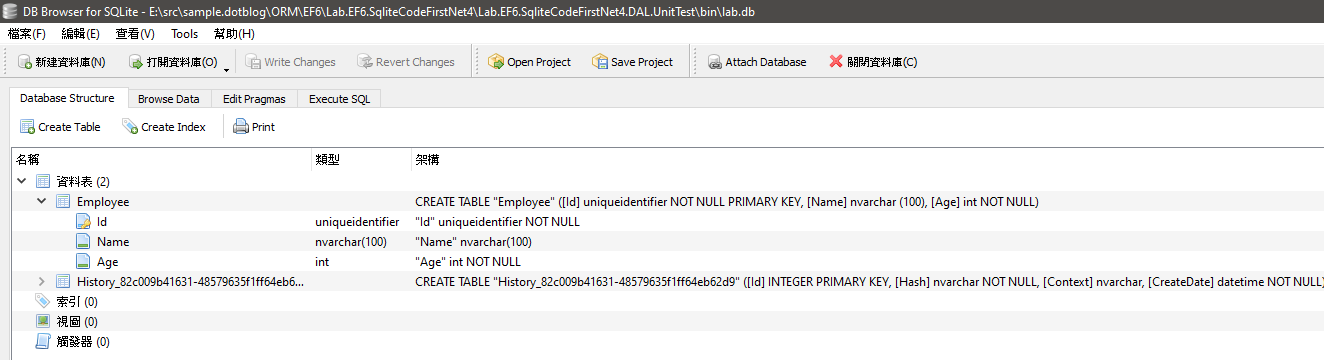Open the 檔案(F) menu
1324x360 pixels.
[26, 33]
